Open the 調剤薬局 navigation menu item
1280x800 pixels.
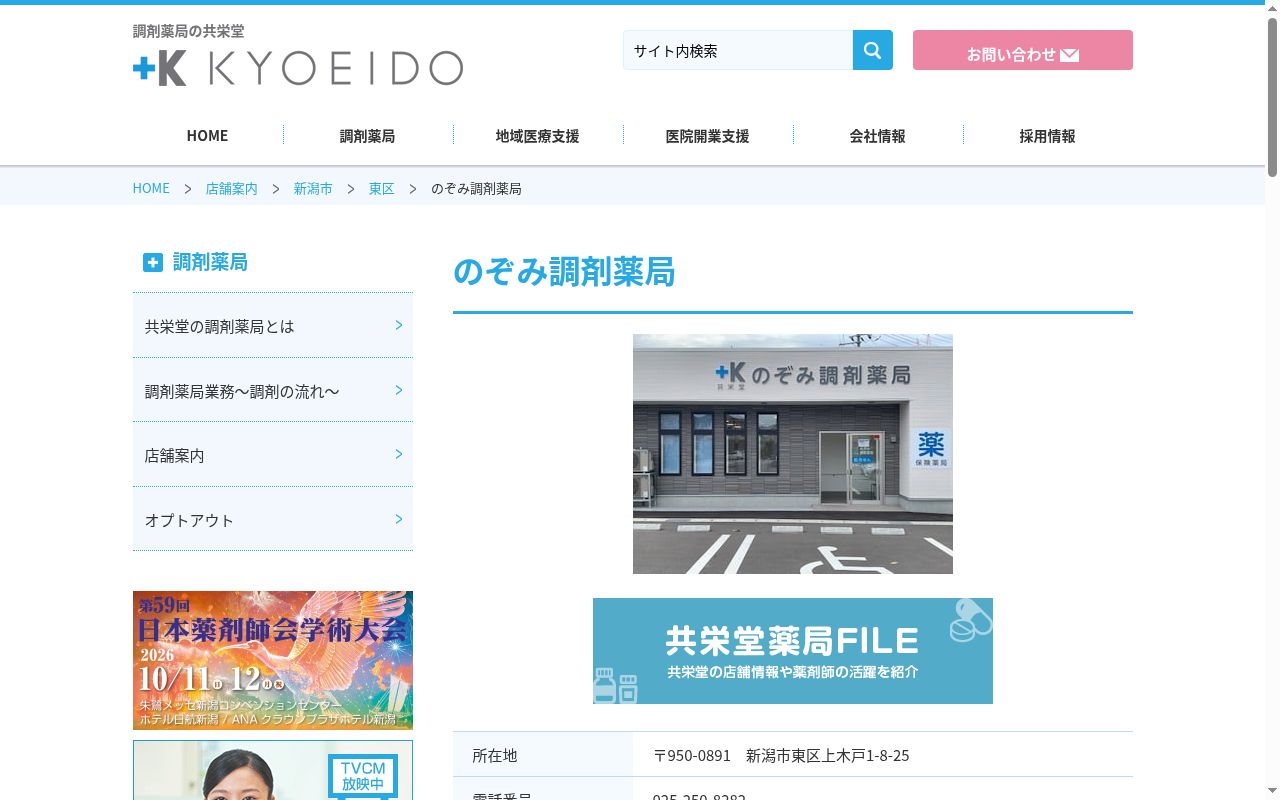point(367,136)
